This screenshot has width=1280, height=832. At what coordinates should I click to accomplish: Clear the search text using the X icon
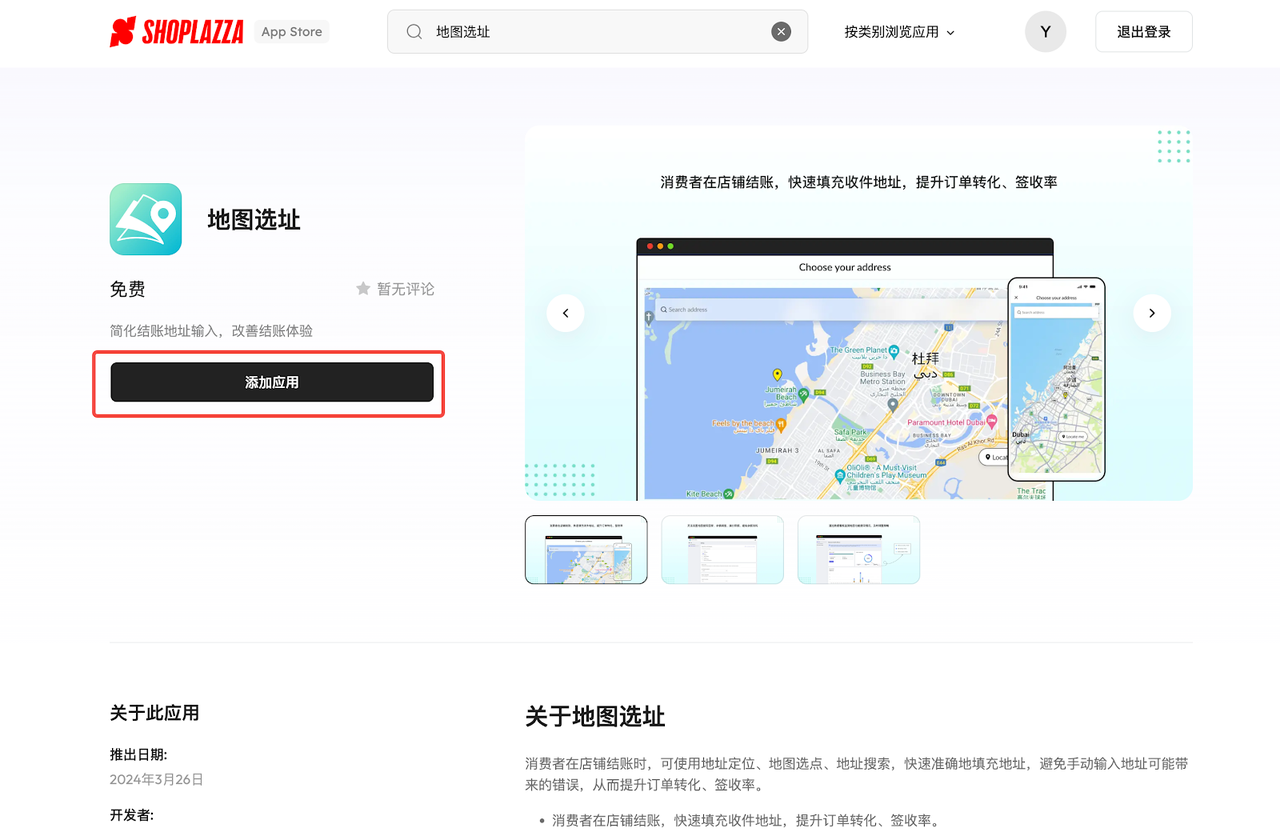tap(781, 31)
